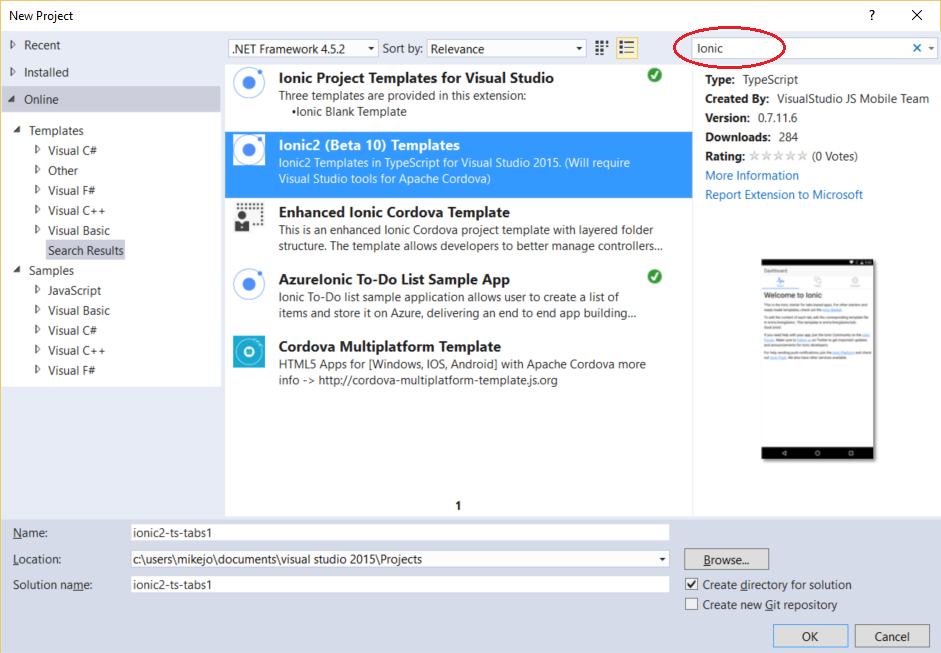Click the Enhanced Ionic Cordova Template icon

(x=249, y=217)
